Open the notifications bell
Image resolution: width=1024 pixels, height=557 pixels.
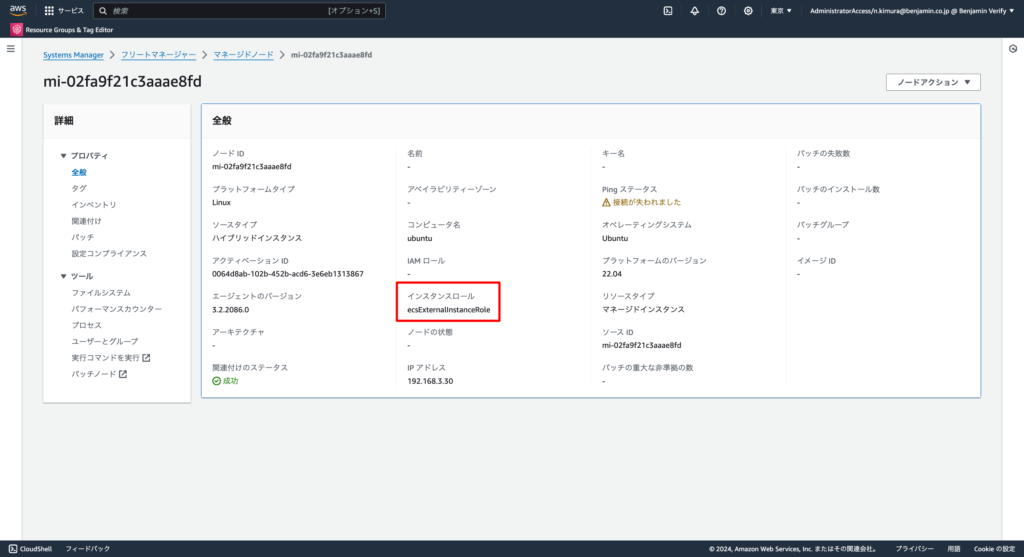pos(694,10)
